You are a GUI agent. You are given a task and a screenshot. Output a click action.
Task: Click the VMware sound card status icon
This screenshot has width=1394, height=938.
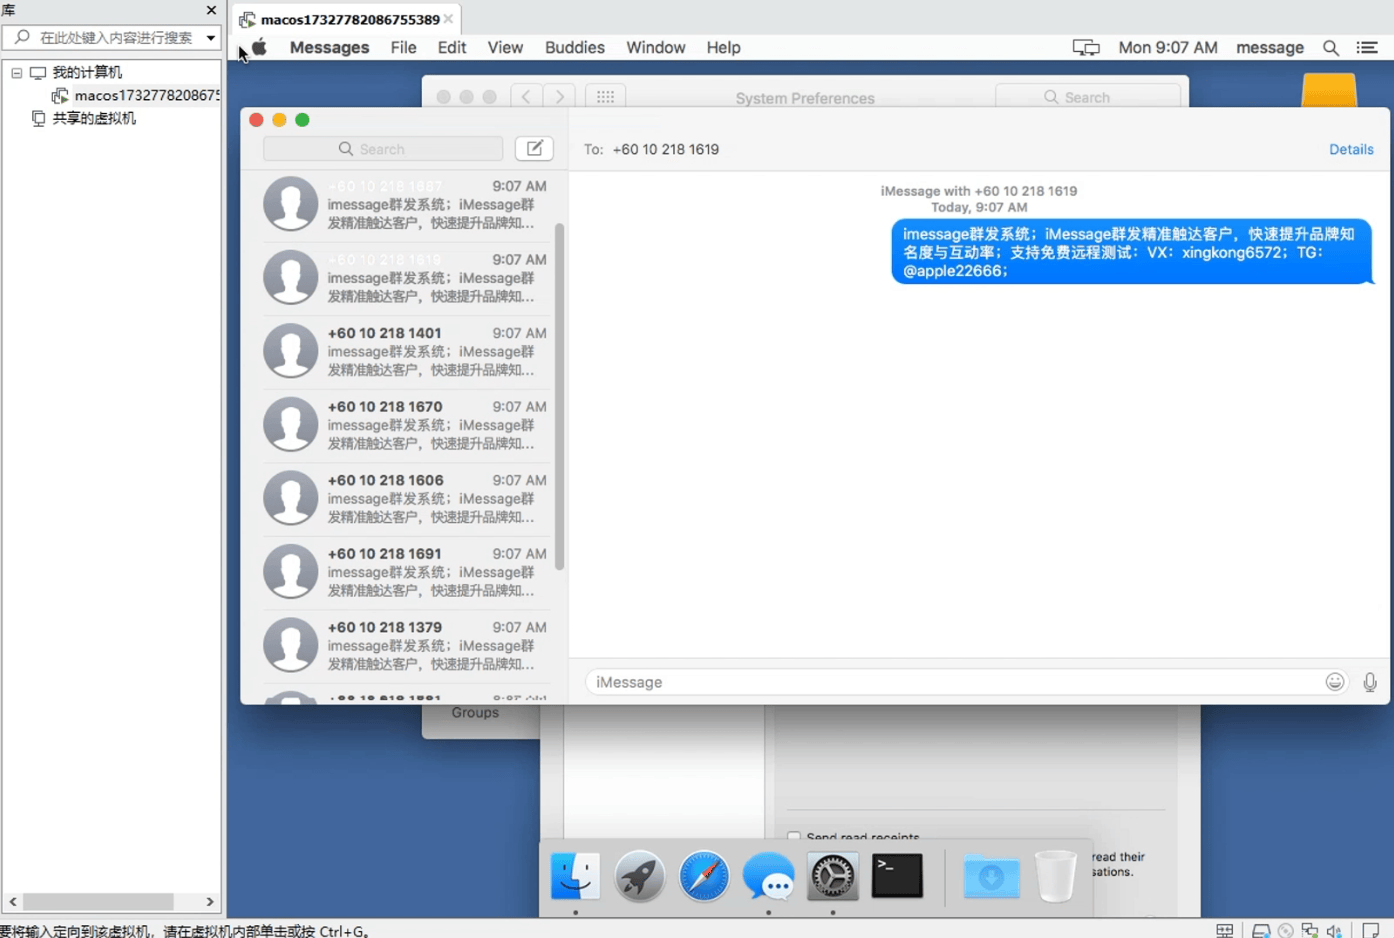pyautogui.click(x=1334, y=930)
